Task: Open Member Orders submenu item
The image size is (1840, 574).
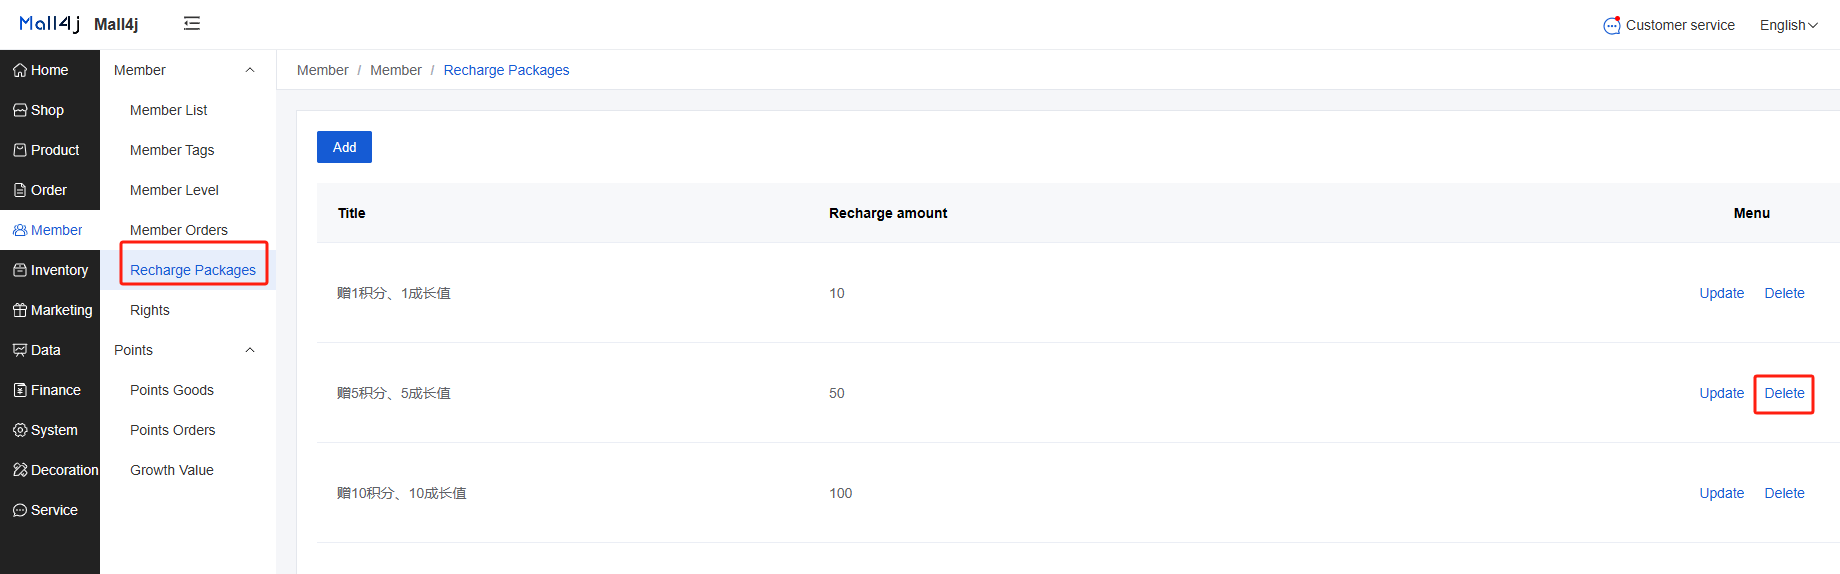Action: (179, 230)
